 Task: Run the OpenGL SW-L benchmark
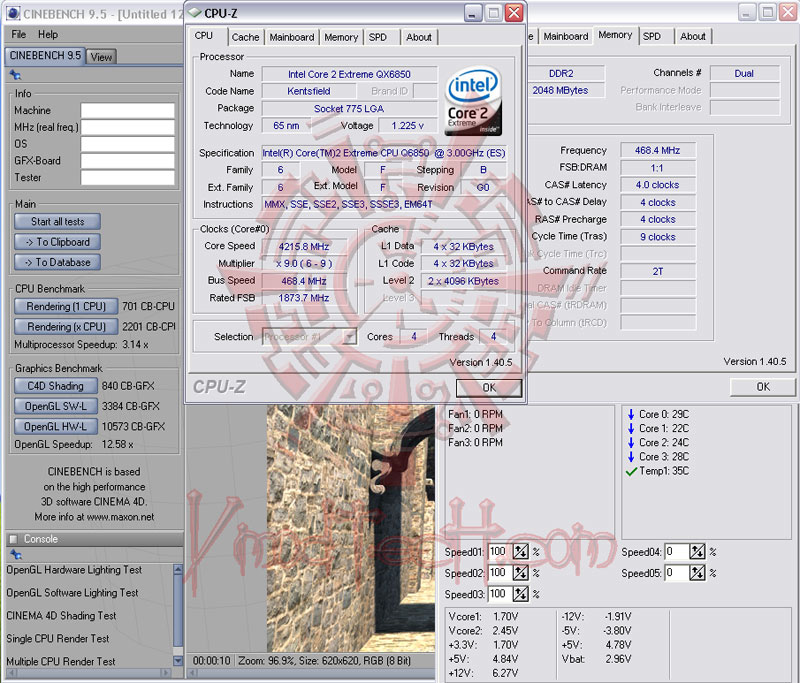point(56,407)
